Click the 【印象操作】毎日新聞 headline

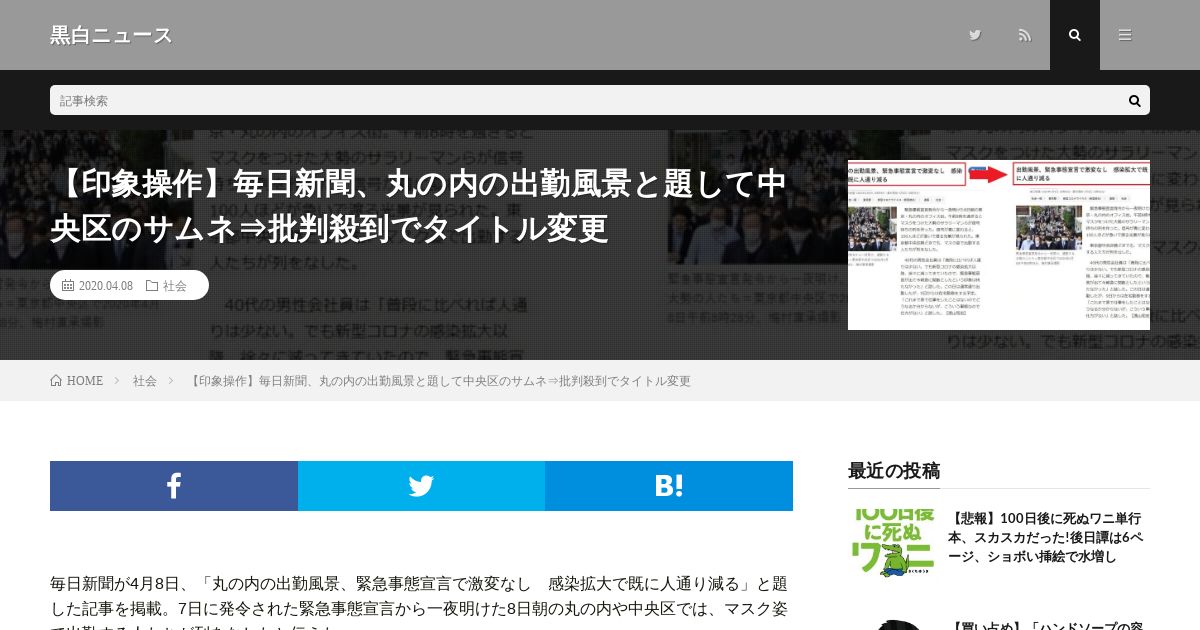[420, 206]
